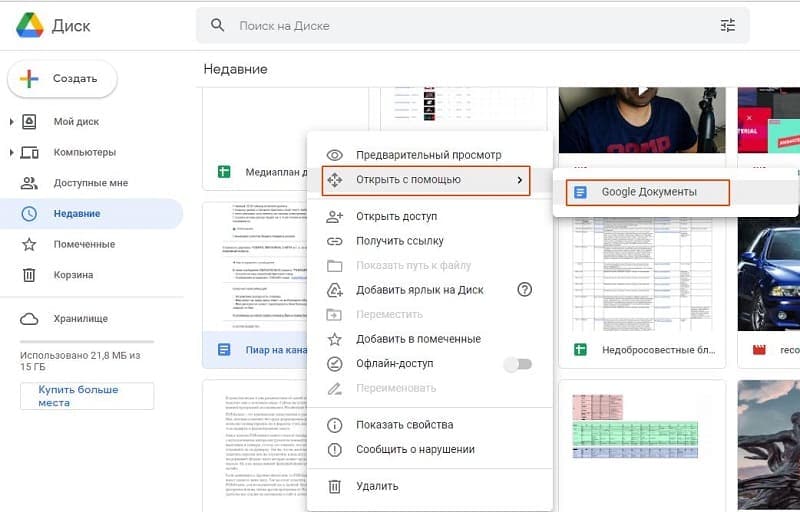Choose Сообщить о нарушении entry
This screenshot has width=800, height=512.
430,449
